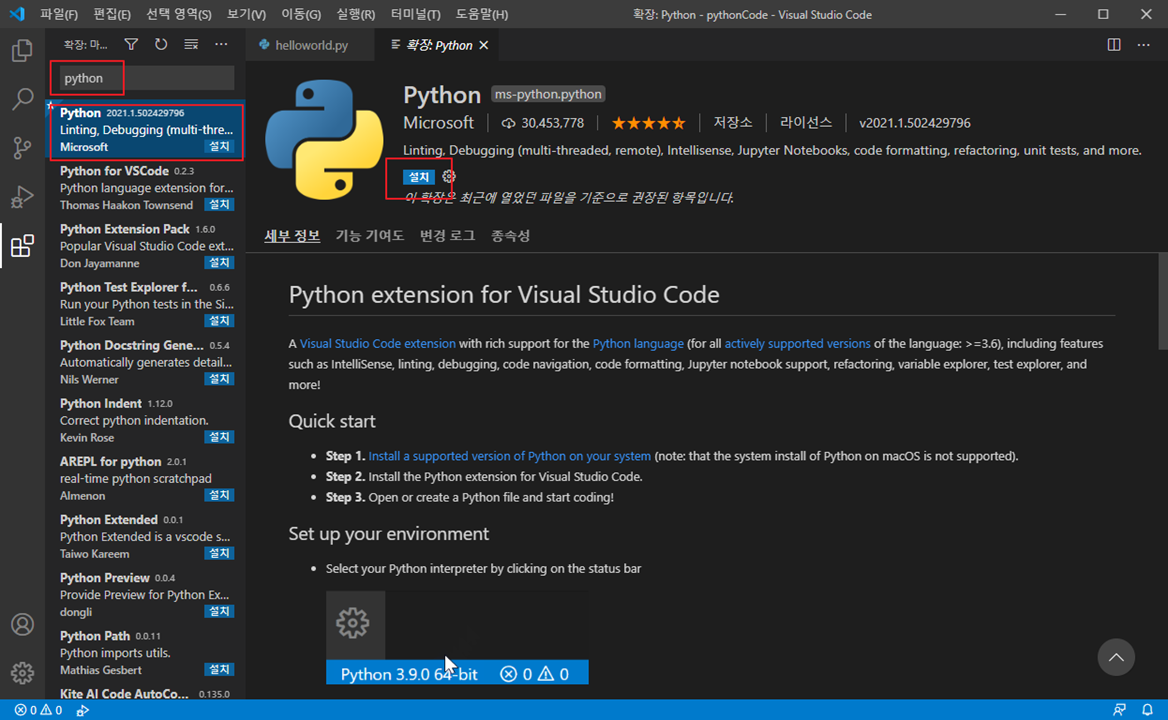Open the 선택 영역(S) menu
The height and width of the screenshot is (720, 1168).
[x=179, y=14]
